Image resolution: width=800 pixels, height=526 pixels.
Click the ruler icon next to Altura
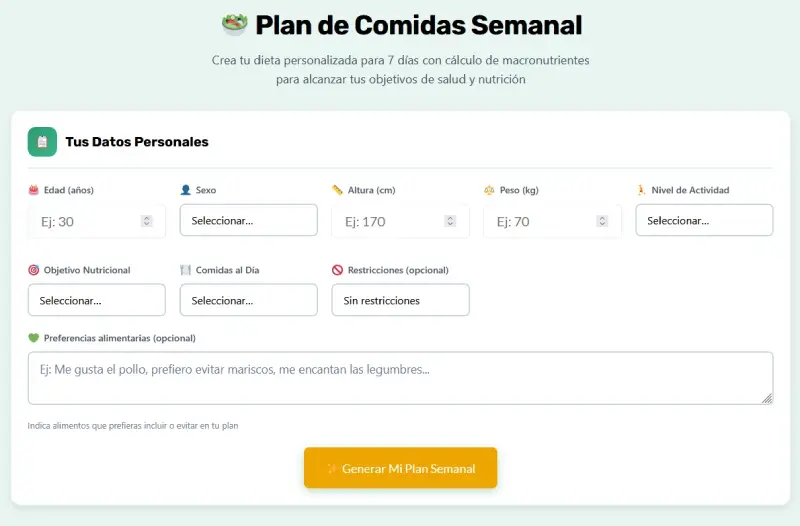pos(337,190)
